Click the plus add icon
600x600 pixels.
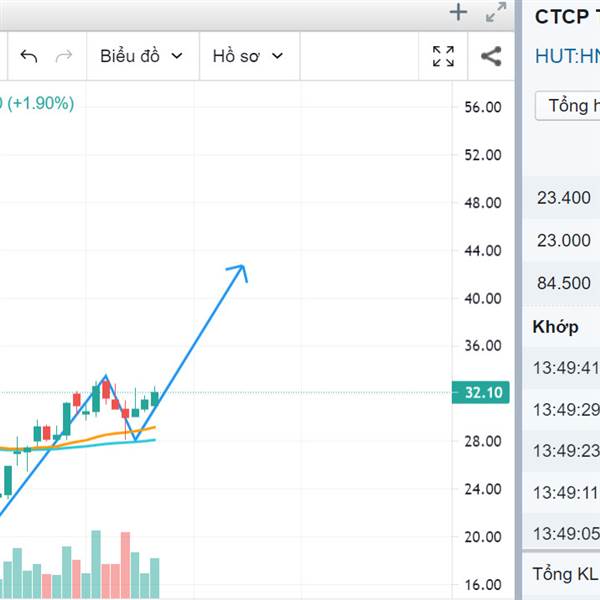coord(458,13)
